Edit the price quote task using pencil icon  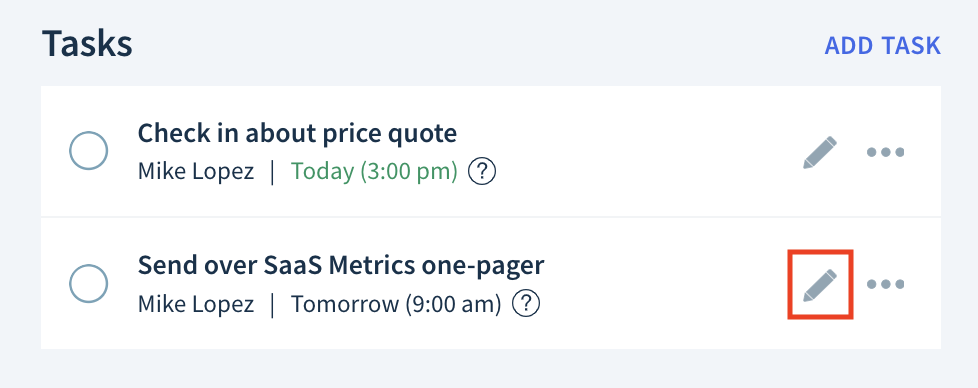pos(820,152)
